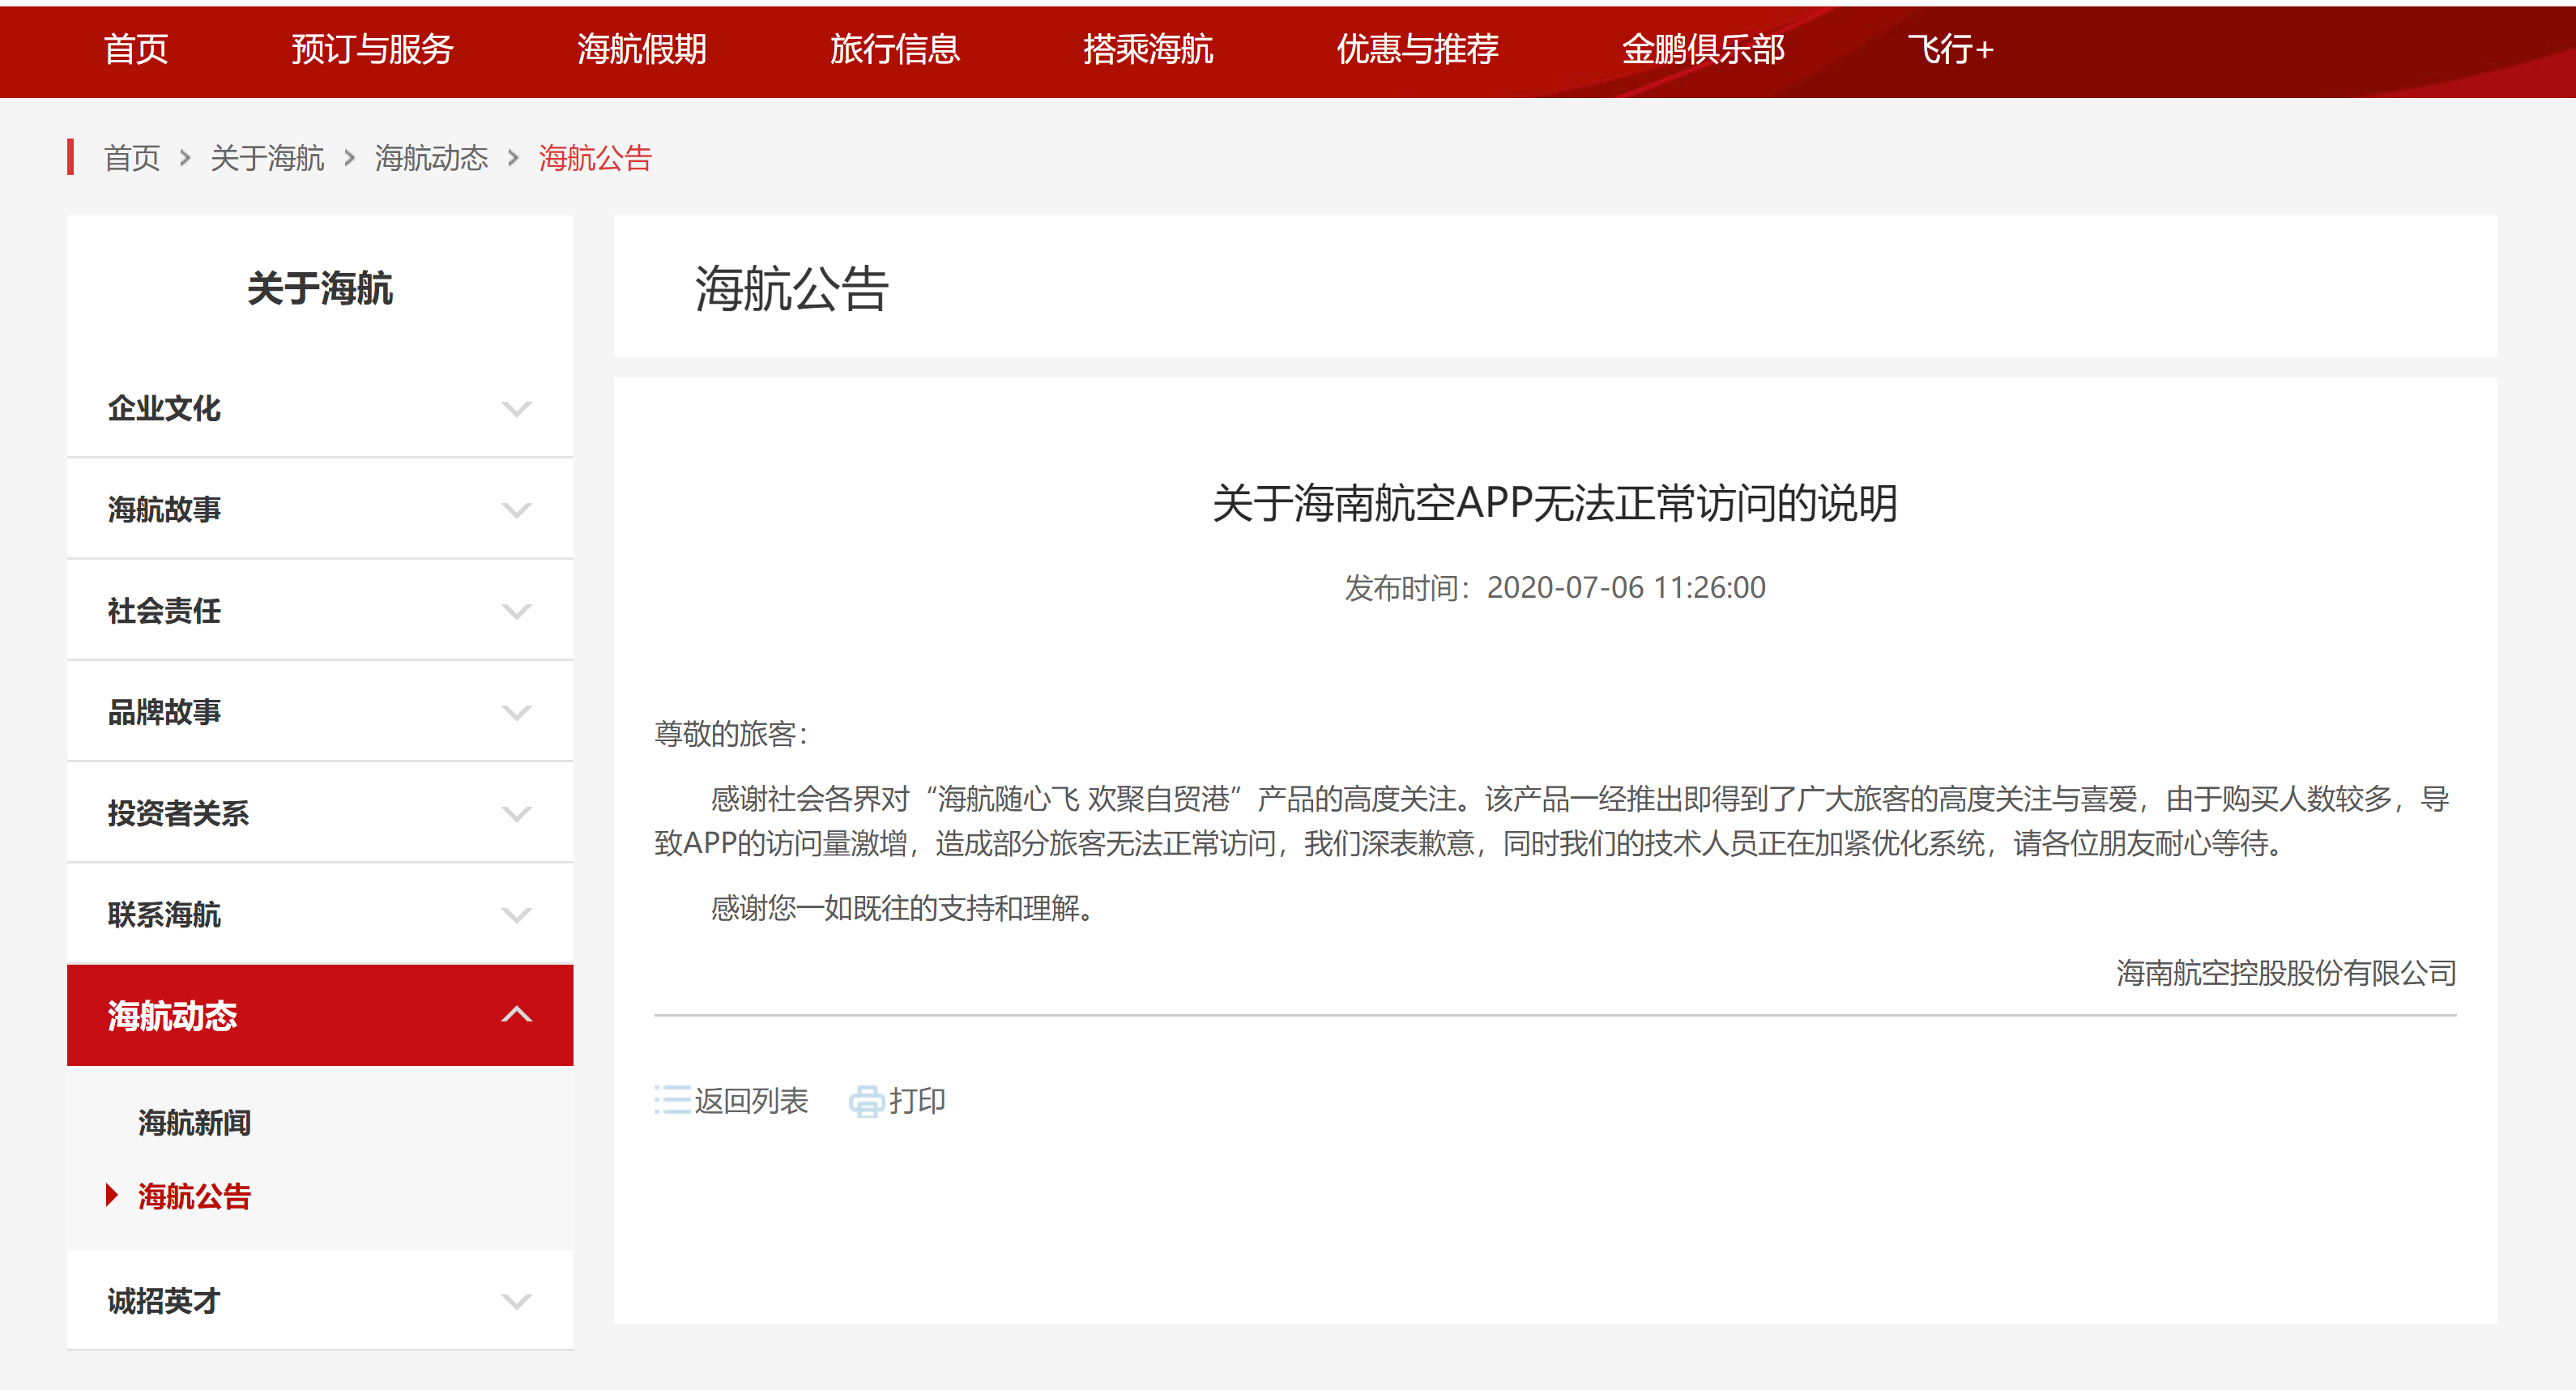Click the list icon beside 返回列表

tap(672, 1100)
